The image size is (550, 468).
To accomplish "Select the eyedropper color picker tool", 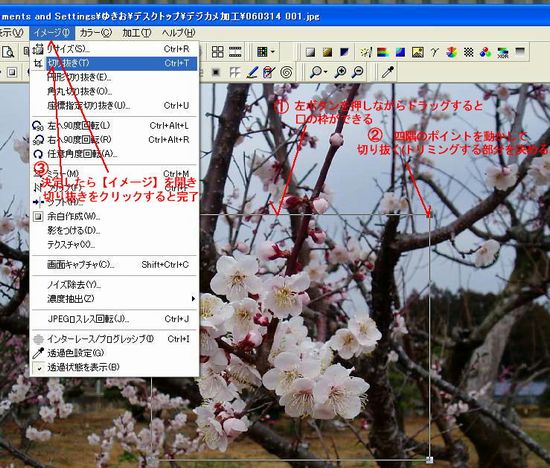I will click(388, 72).
